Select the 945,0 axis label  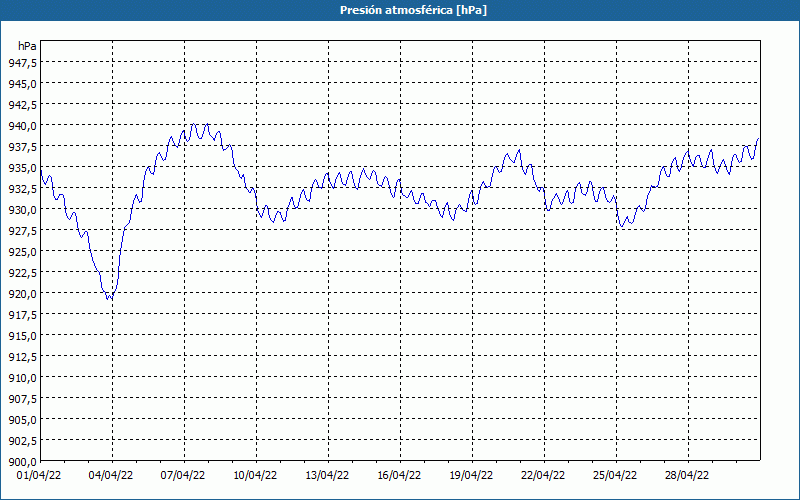tap(22, 83)
